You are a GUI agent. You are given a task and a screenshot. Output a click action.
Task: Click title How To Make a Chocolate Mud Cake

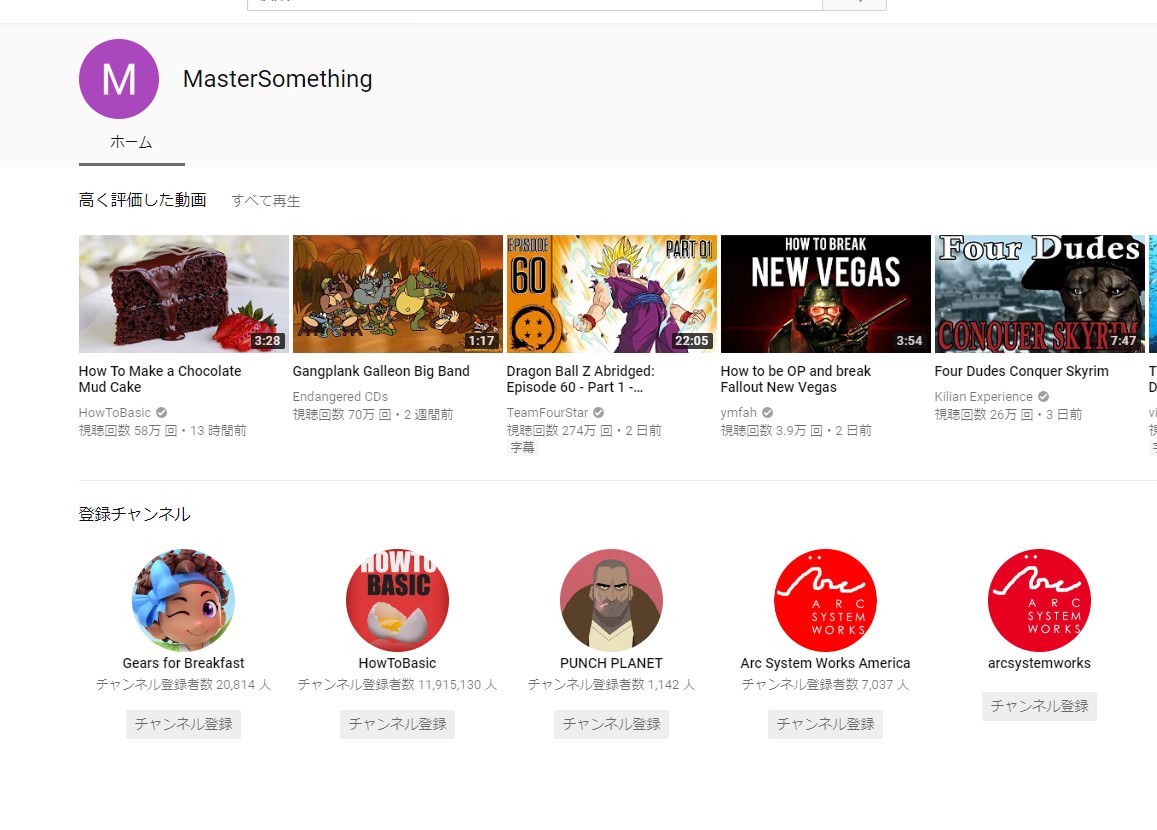point(160,379)
